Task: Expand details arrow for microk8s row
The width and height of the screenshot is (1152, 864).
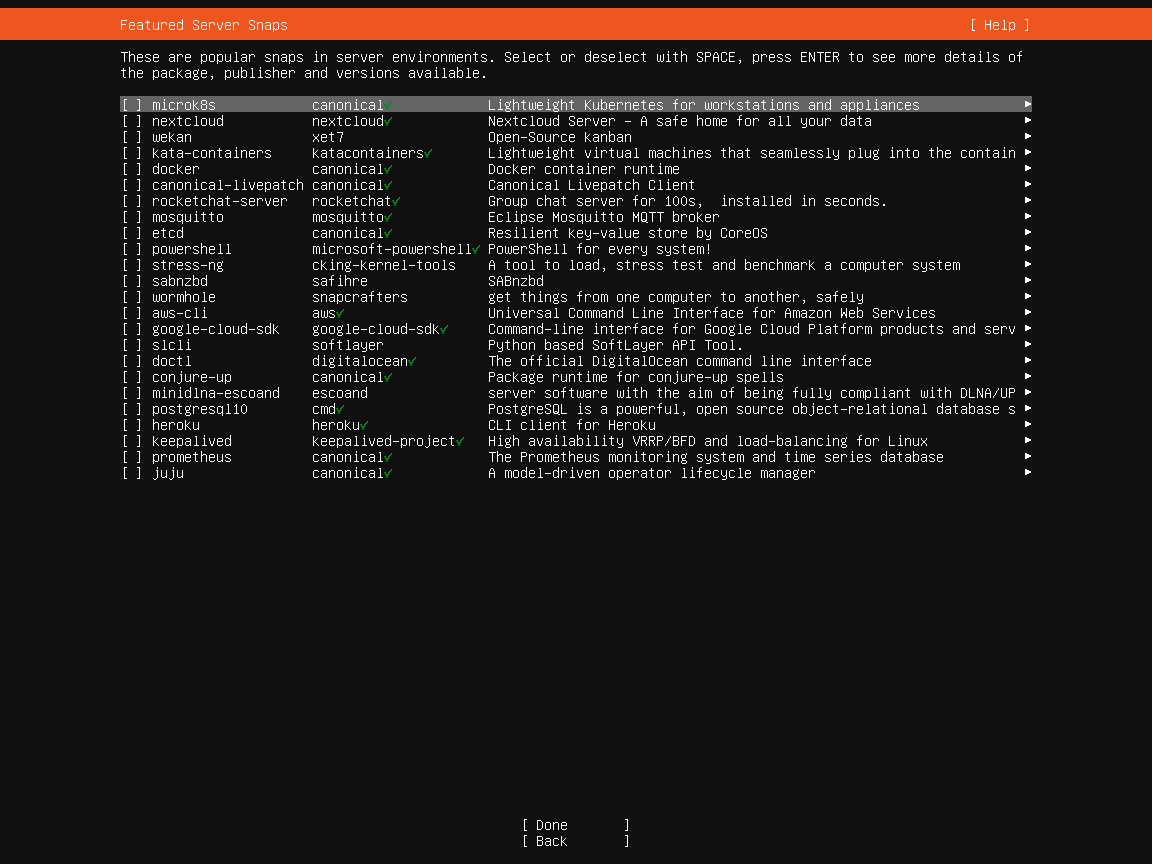Action: click(1028, 104)
